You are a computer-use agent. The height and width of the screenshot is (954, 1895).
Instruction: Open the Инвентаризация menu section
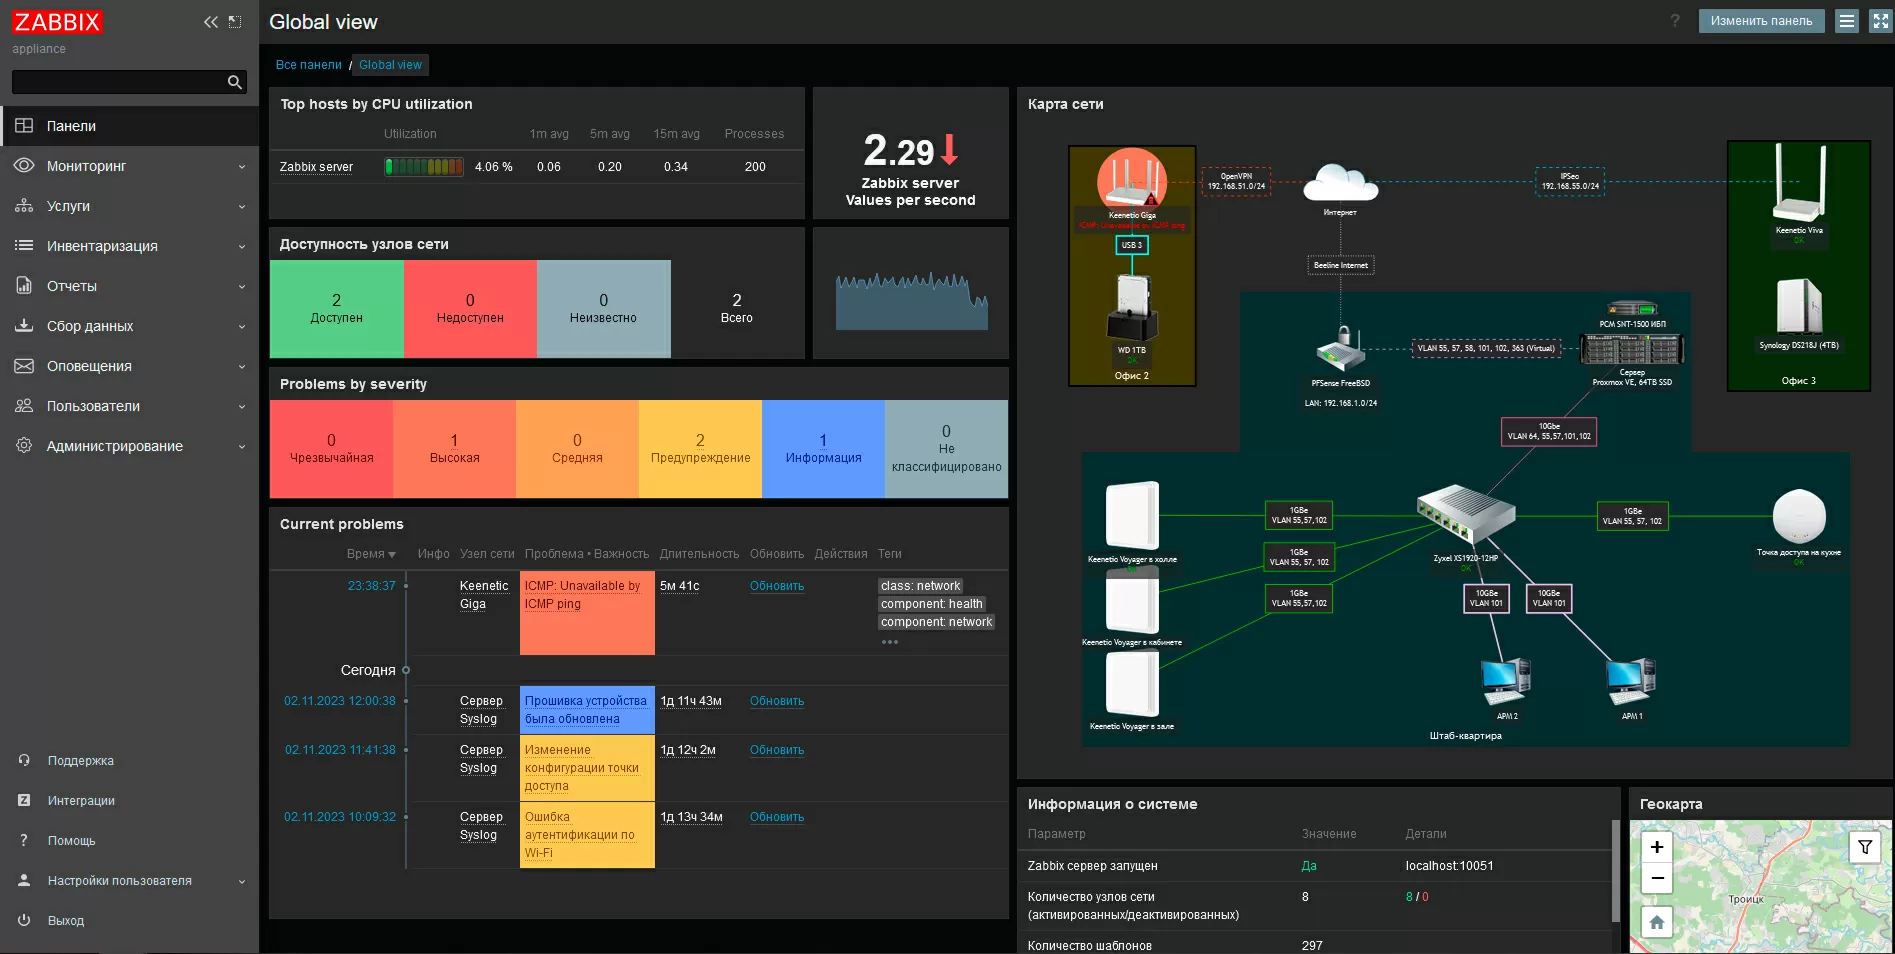pyautogui.click(x=130, y=246)
